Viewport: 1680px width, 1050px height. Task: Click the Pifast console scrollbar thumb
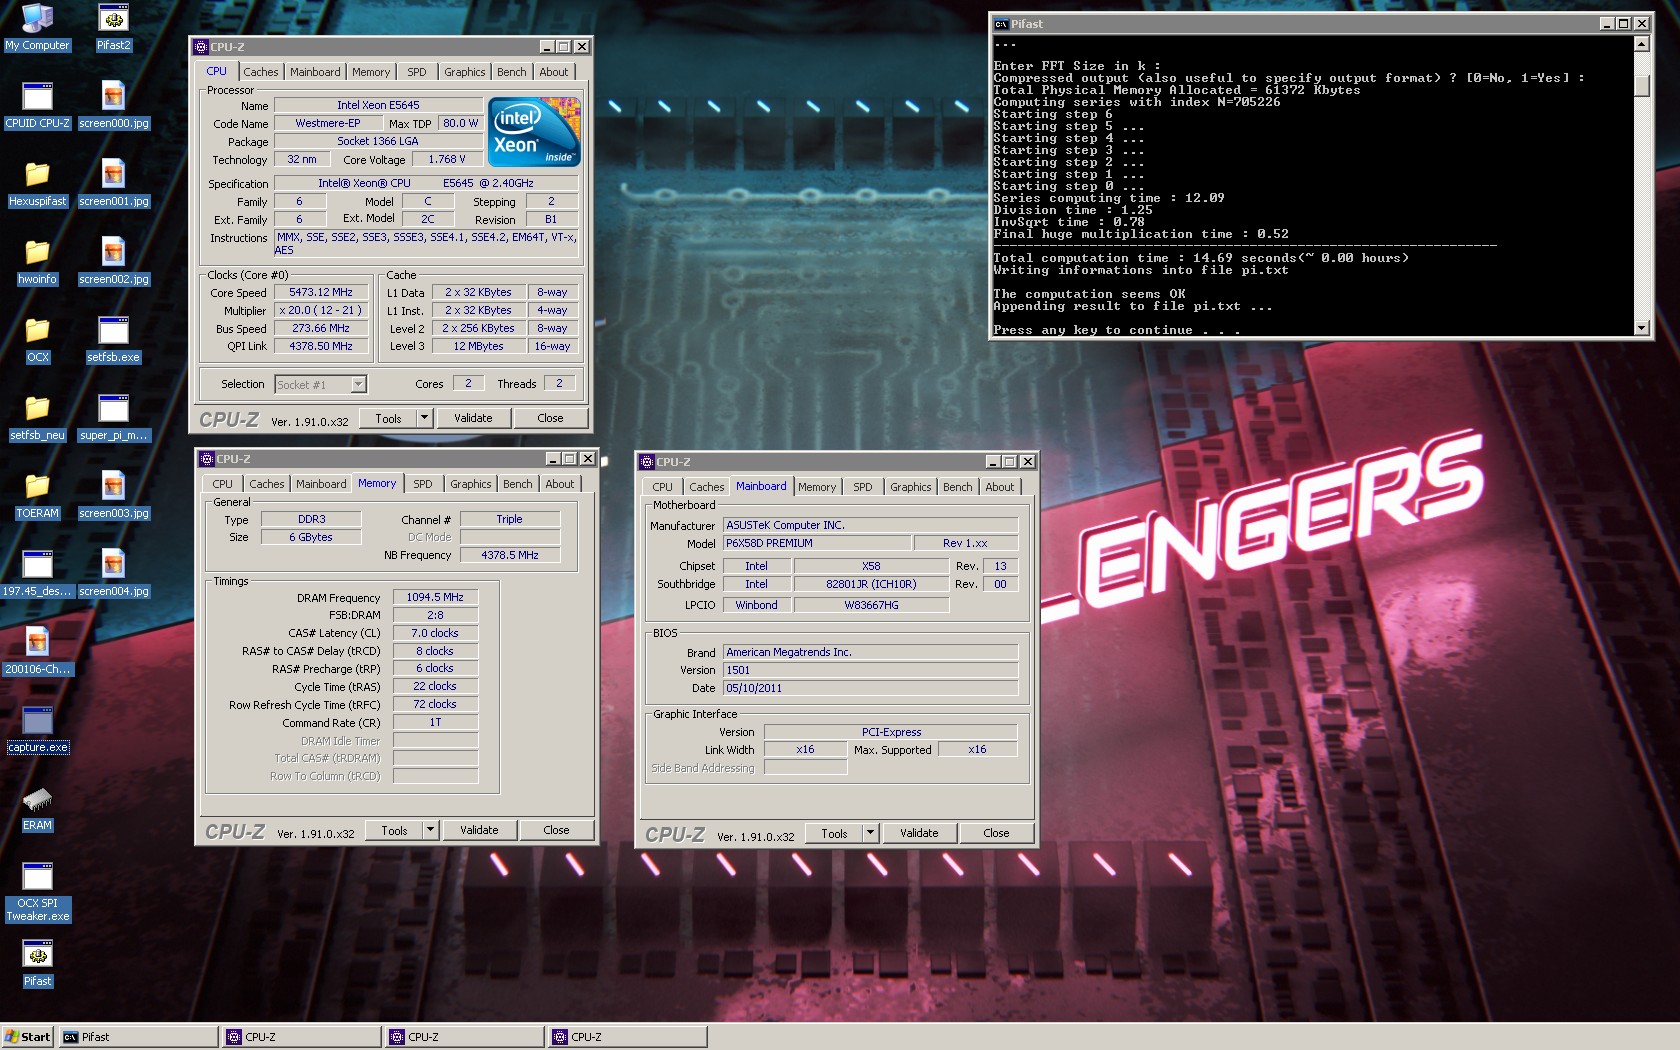click(x=1641, y=85)
